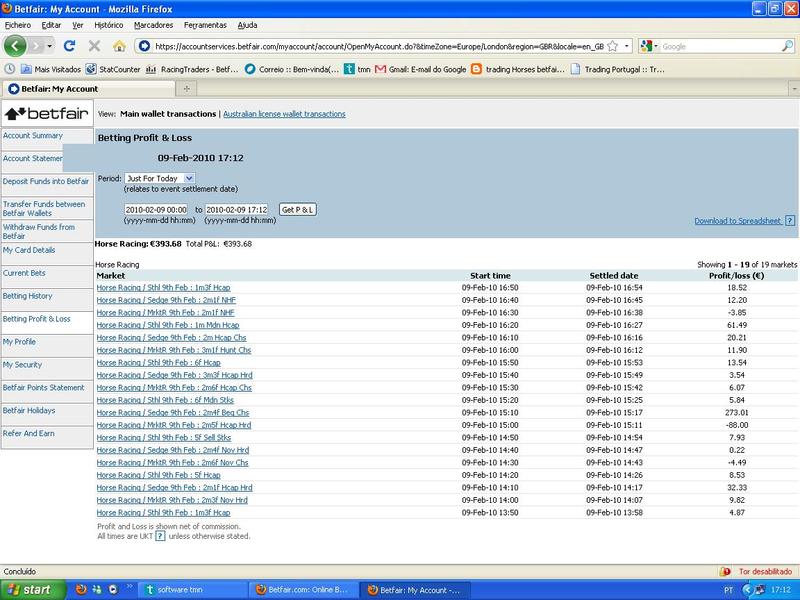Reload the page using the refresh icon
This screenshot has width=800, height=600.
point(69,46)
